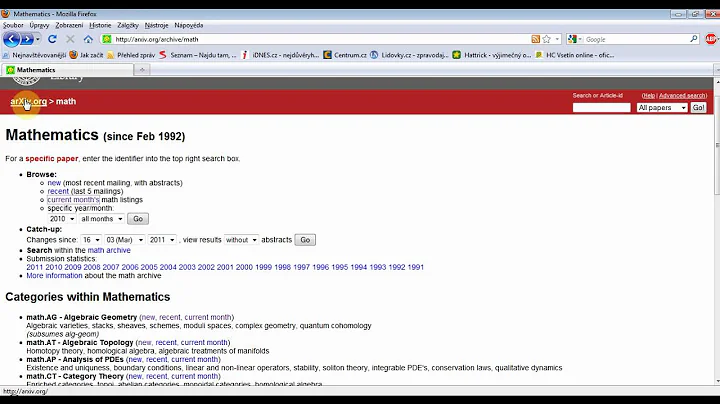Open math.AT current month link

(x=204, y=342)
